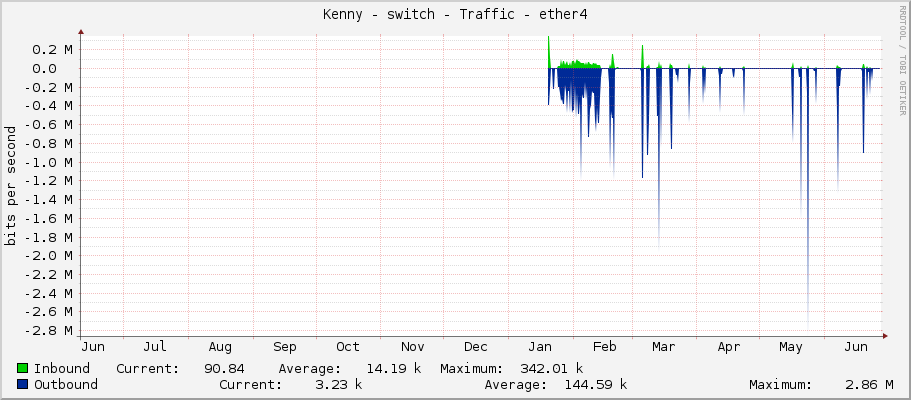Screen dimensions: 911x400
Task: Click the 'Dec' x-axis month label
Action: point(476,347)
